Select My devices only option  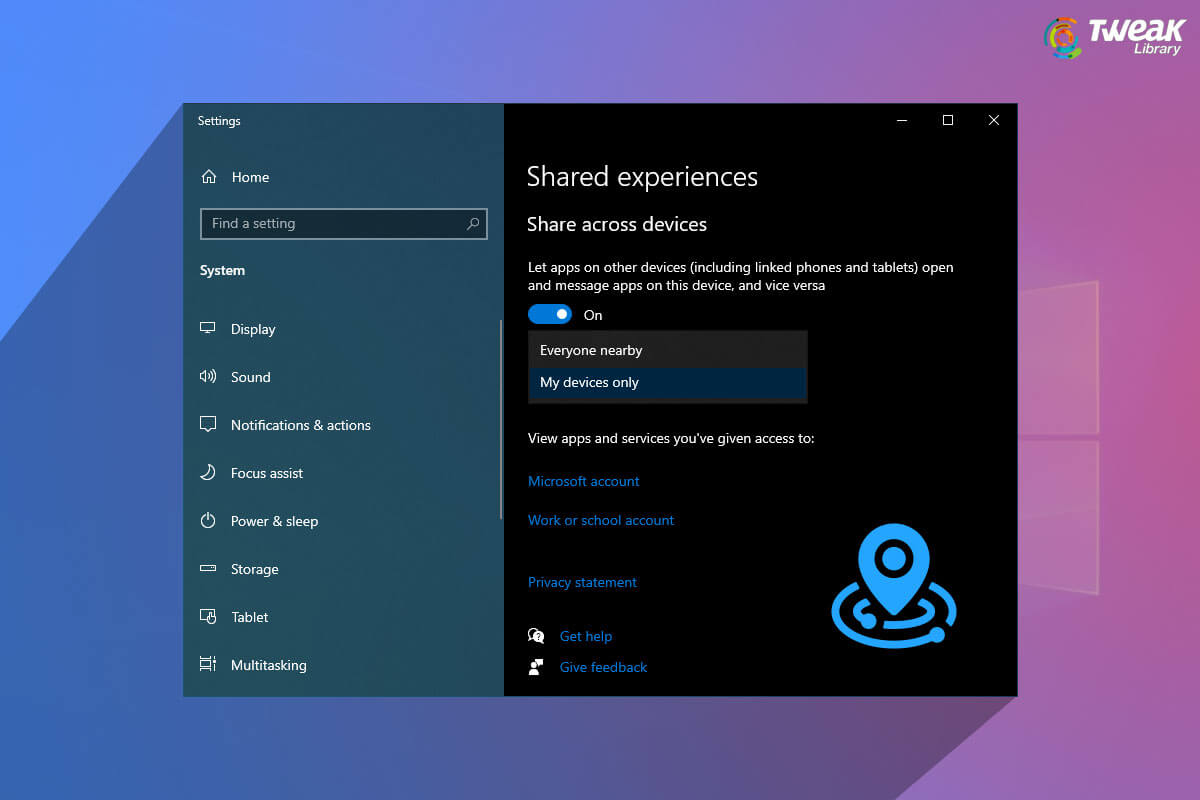[x=589, y=382]
